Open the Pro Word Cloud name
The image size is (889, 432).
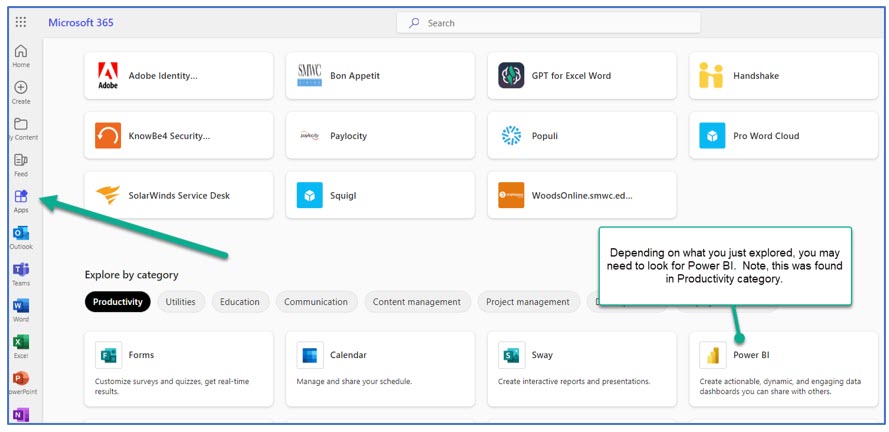click(766, 135)
